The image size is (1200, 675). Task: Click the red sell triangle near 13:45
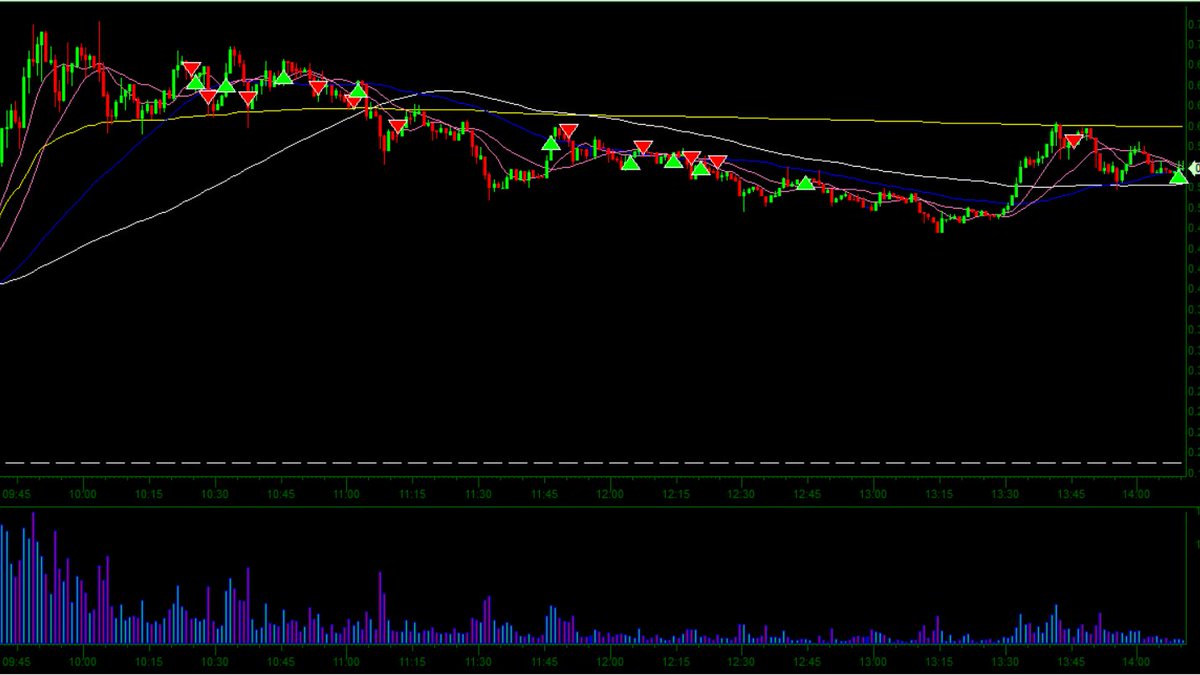pos(1072,140)
